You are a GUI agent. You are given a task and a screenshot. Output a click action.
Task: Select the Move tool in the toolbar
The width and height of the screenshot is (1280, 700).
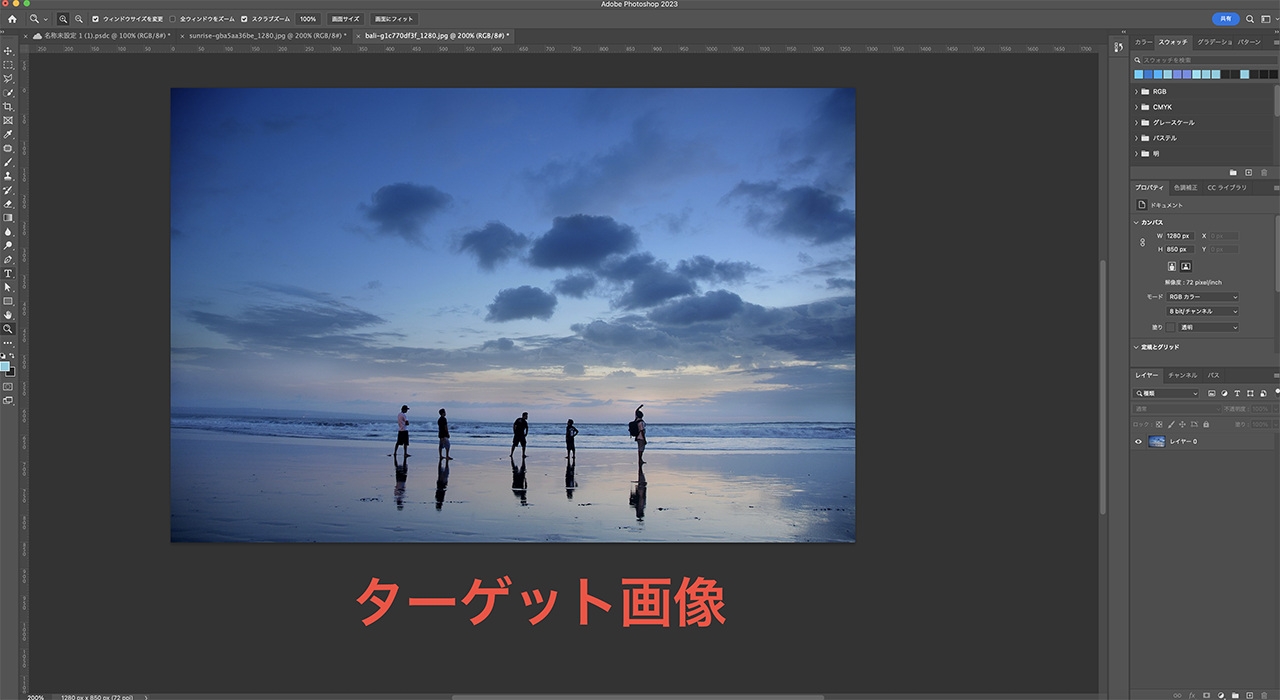pyautogui.click(x=8, y=50)
